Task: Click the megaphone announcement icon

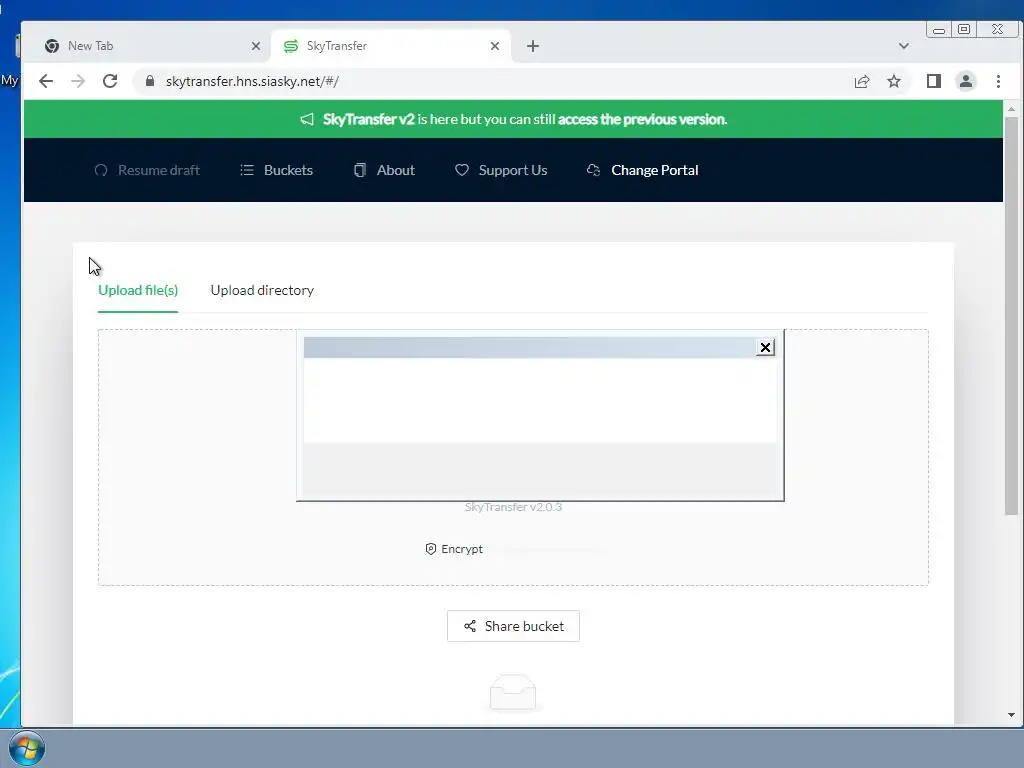Action: (307, 119)
